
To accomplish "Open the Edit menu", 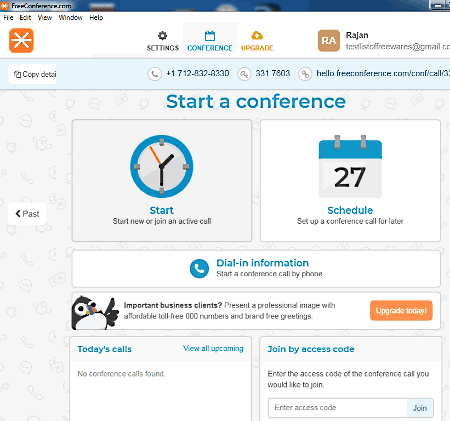I will click(x=25, y=18).
